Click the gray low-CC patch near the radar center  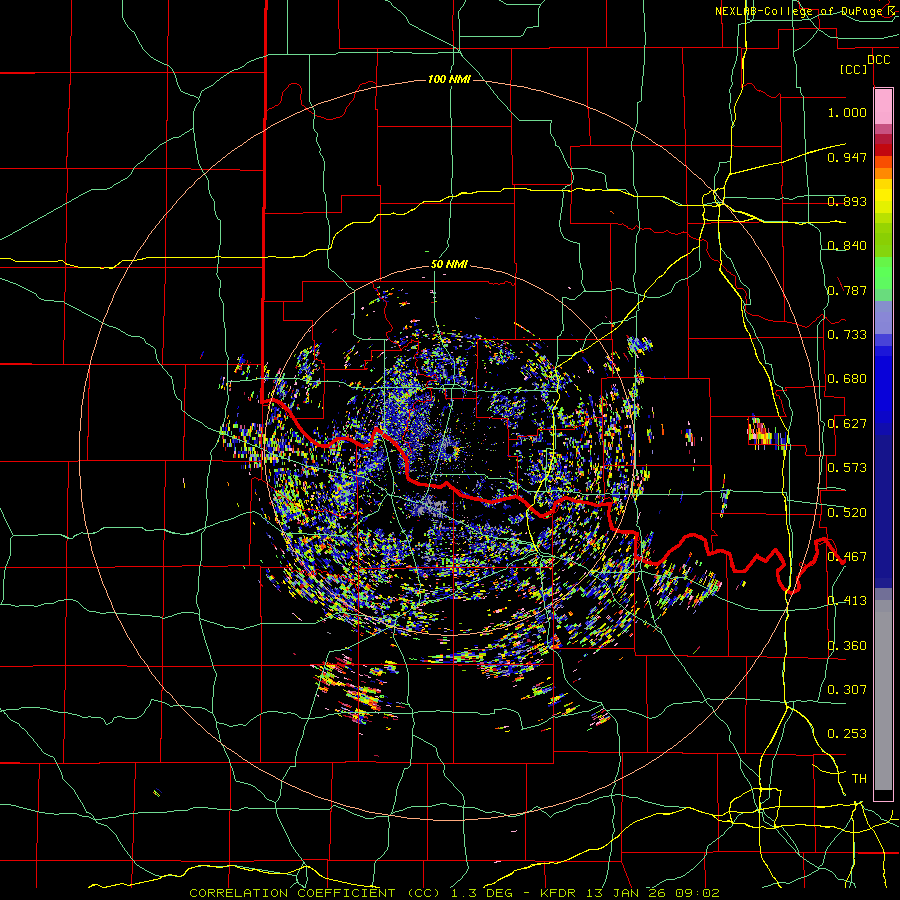coord(429,506)
